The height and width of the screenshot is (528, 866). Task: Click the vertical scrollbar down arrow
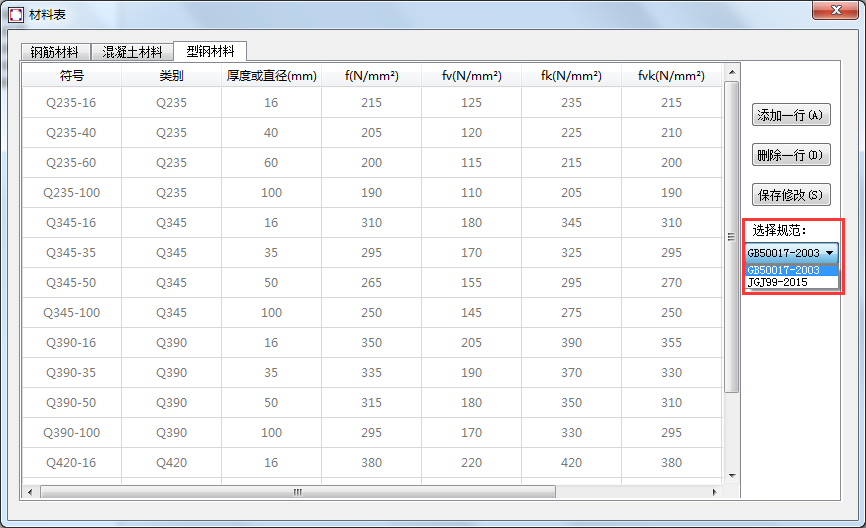click(732, 475)
